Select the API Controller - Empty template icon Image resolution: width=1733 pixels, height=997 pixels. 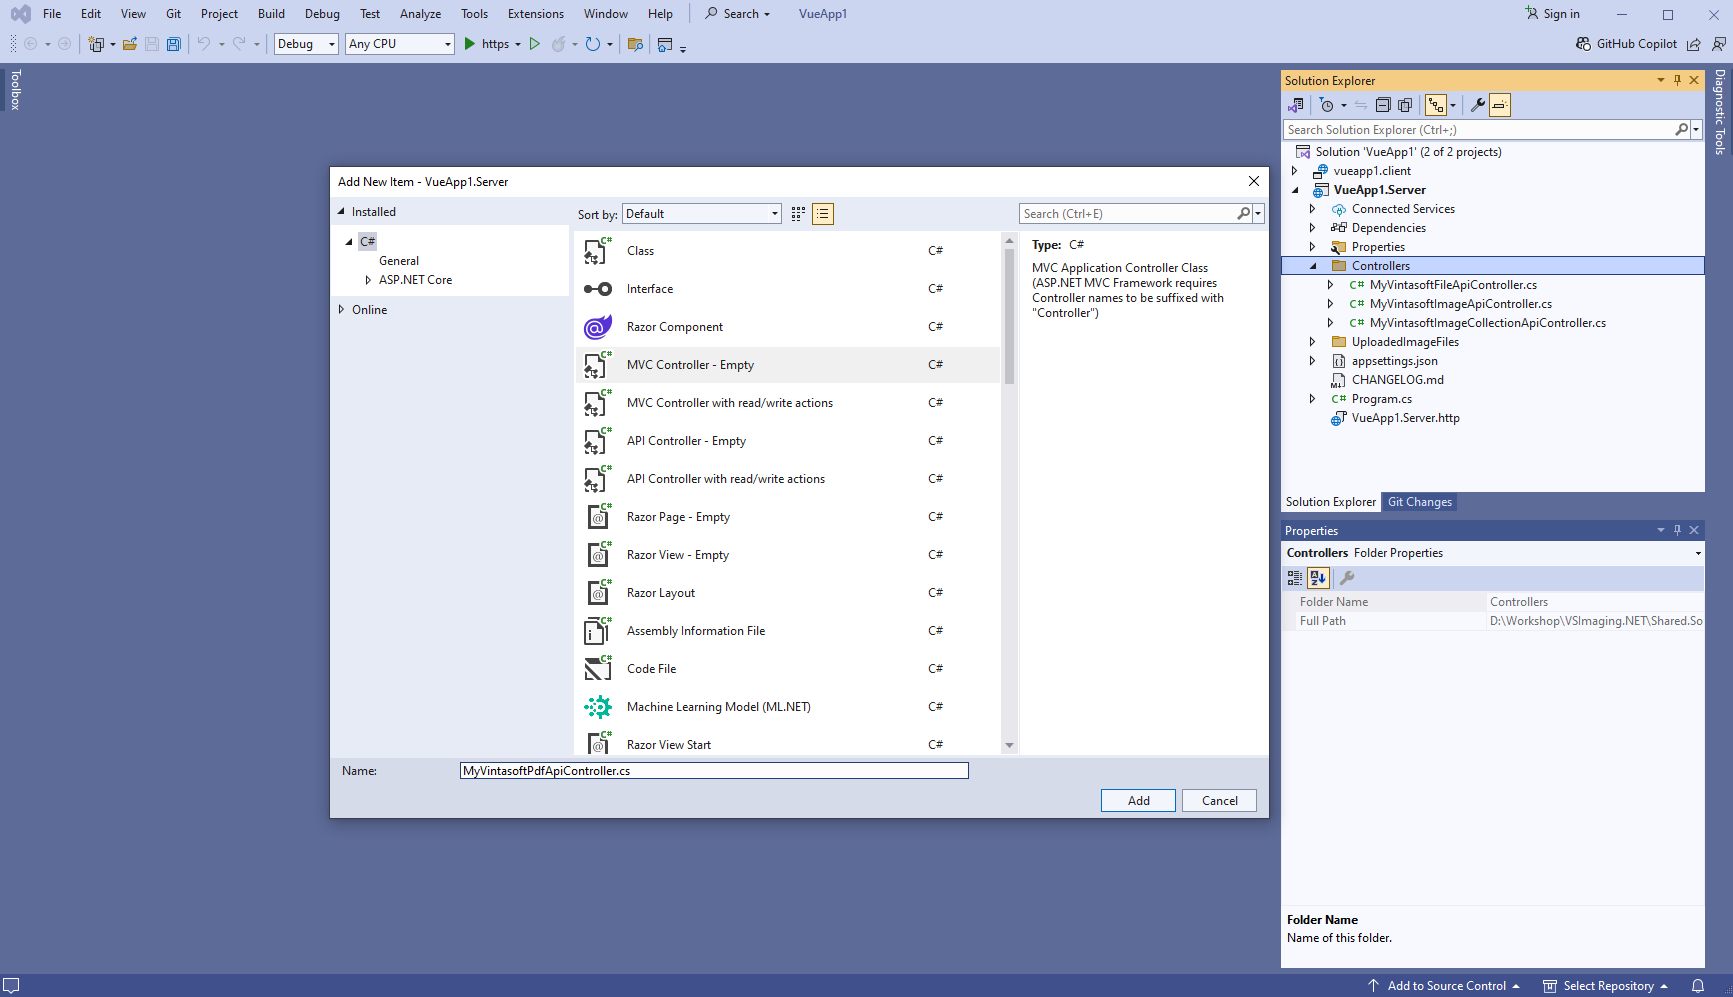click(597, 441)
